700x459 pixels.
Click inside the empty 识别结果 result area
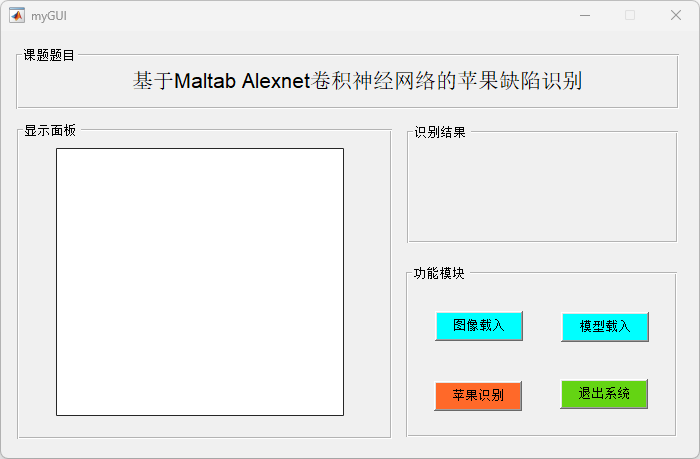[x=541, y=190]
